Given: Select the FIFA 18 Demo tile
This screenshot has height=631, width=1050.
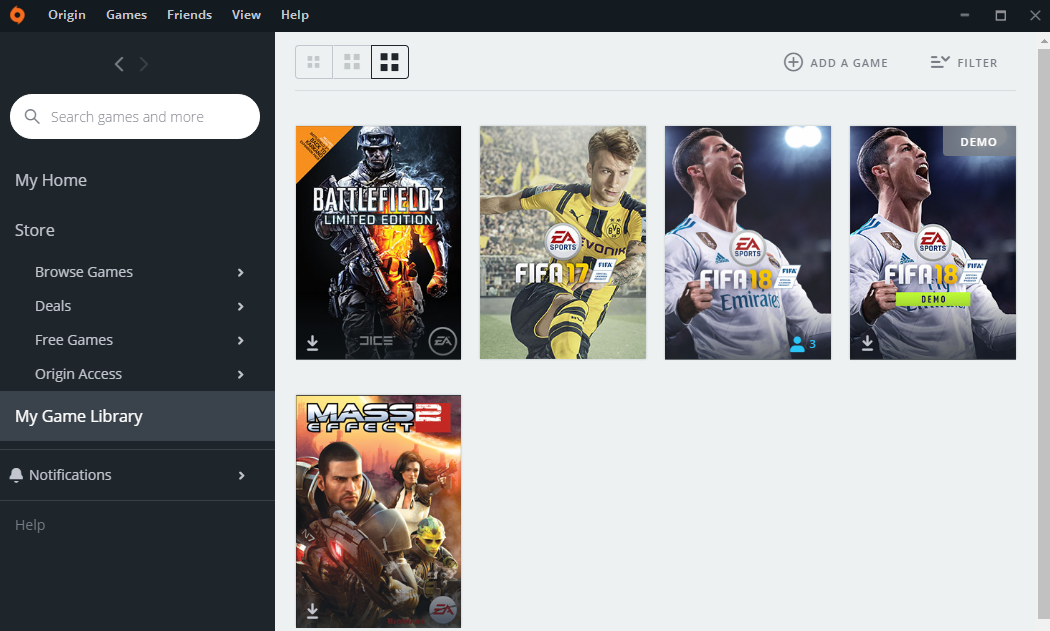Looking at the screenshot, I should pyautogui.click(x=933, y=242).
